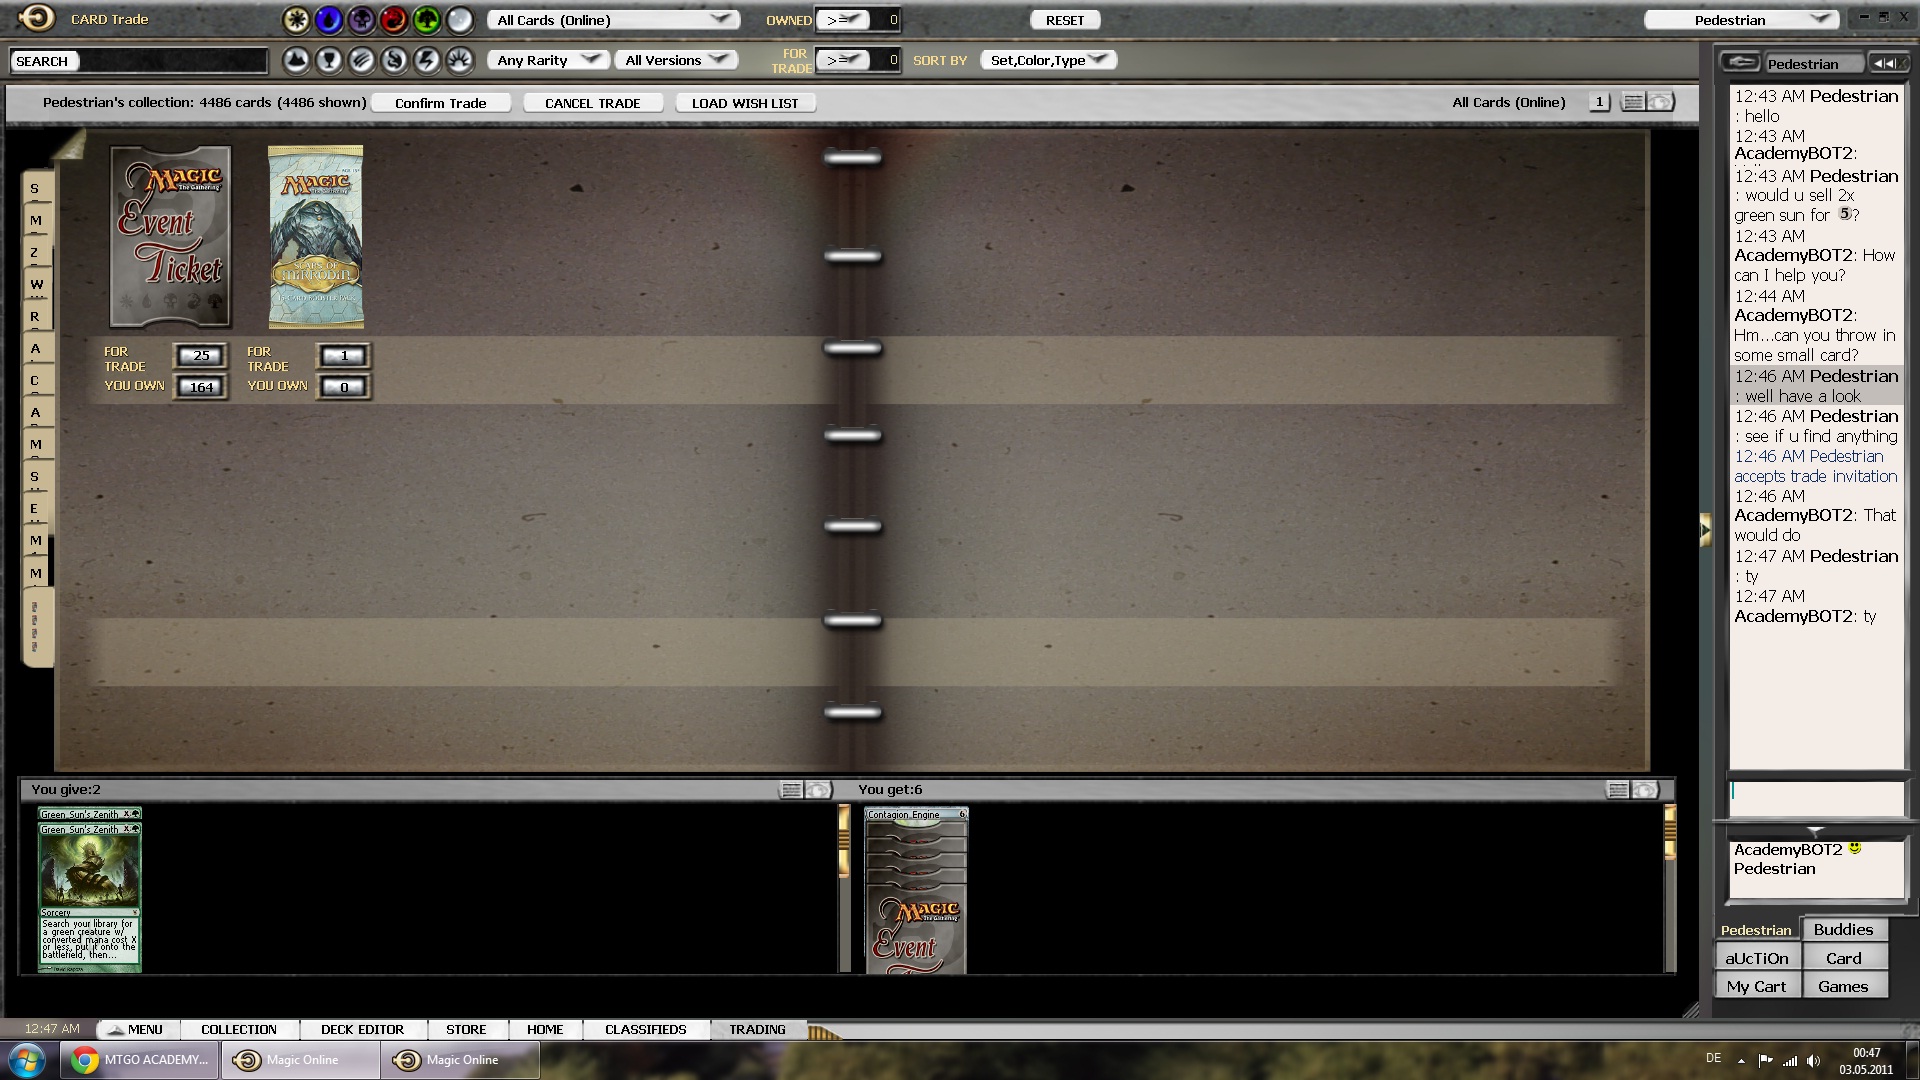Toggle the green mana color filter
The image size is (1920, 1080).
point(426,19)
